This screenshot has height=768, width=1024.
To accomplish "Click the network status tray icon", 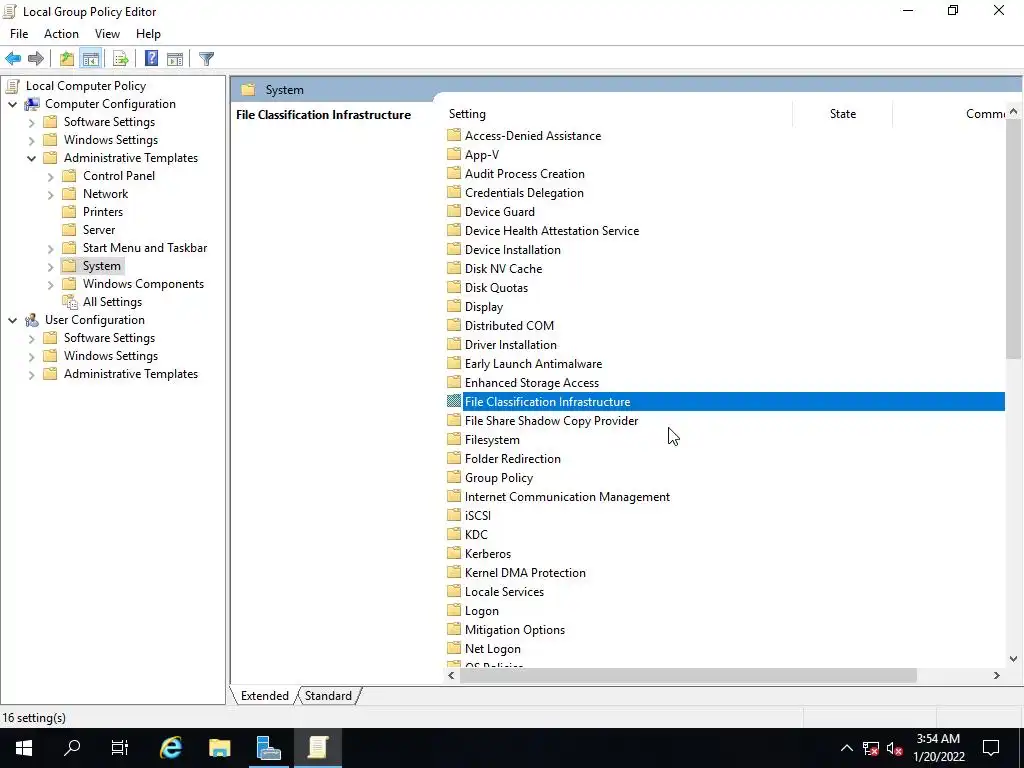I will point(871,748).
